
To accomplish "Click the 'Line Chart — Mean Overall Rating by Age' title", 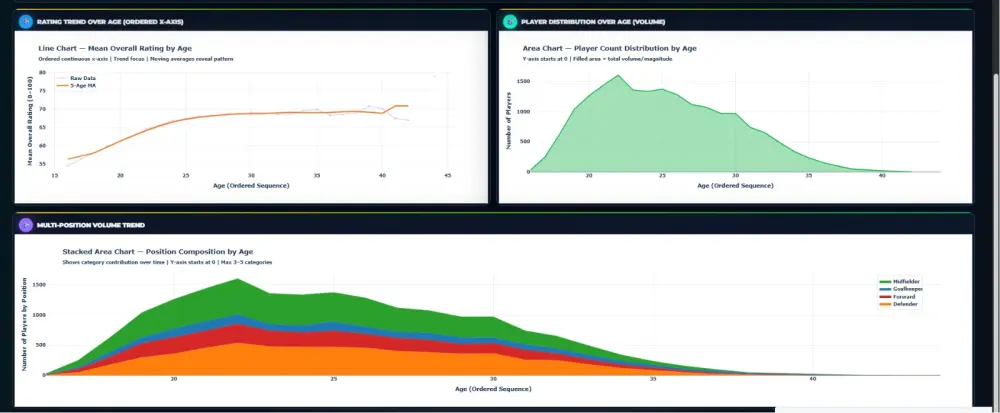I will click(115, 48).
